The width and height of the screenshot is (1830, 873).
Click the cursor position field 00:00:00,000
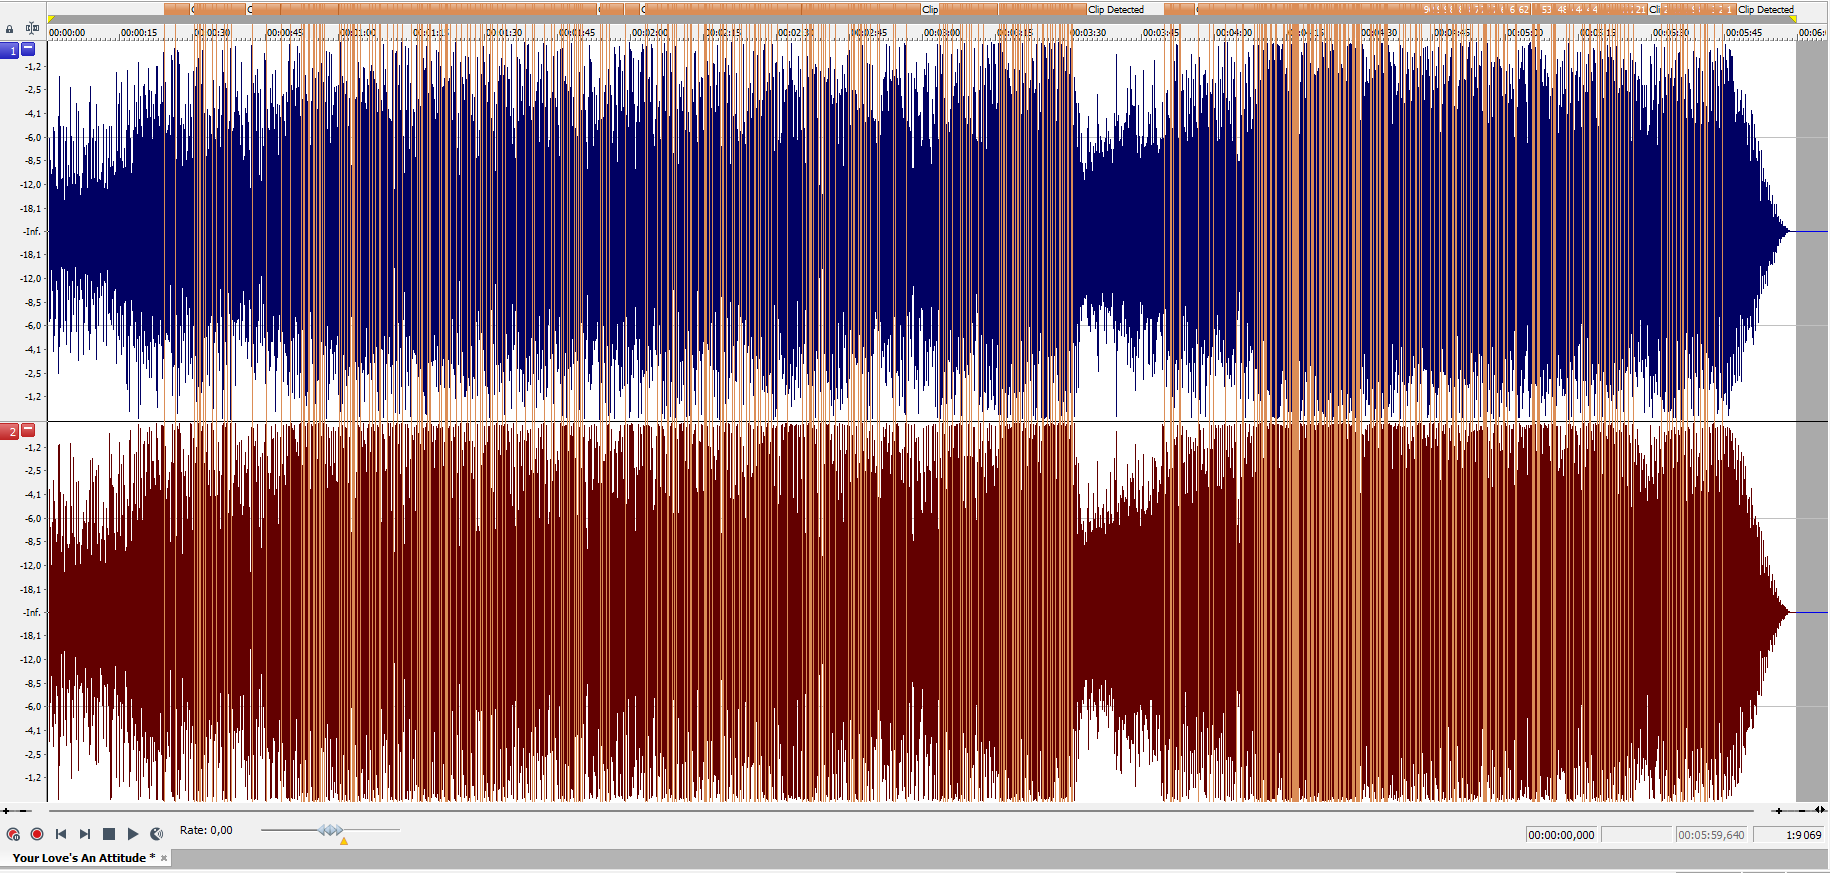[1561, 835]
